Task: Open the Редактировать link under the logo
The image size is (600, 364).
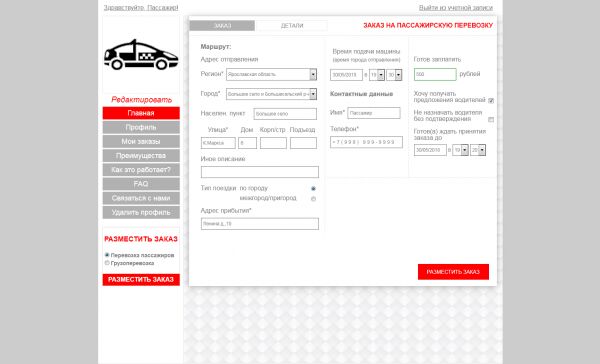Action: tap(141, 100)
